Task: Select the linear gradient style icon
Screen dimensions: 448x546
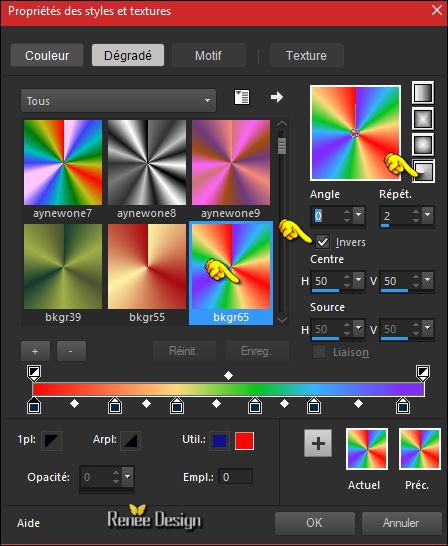Action: coord(423,93)
